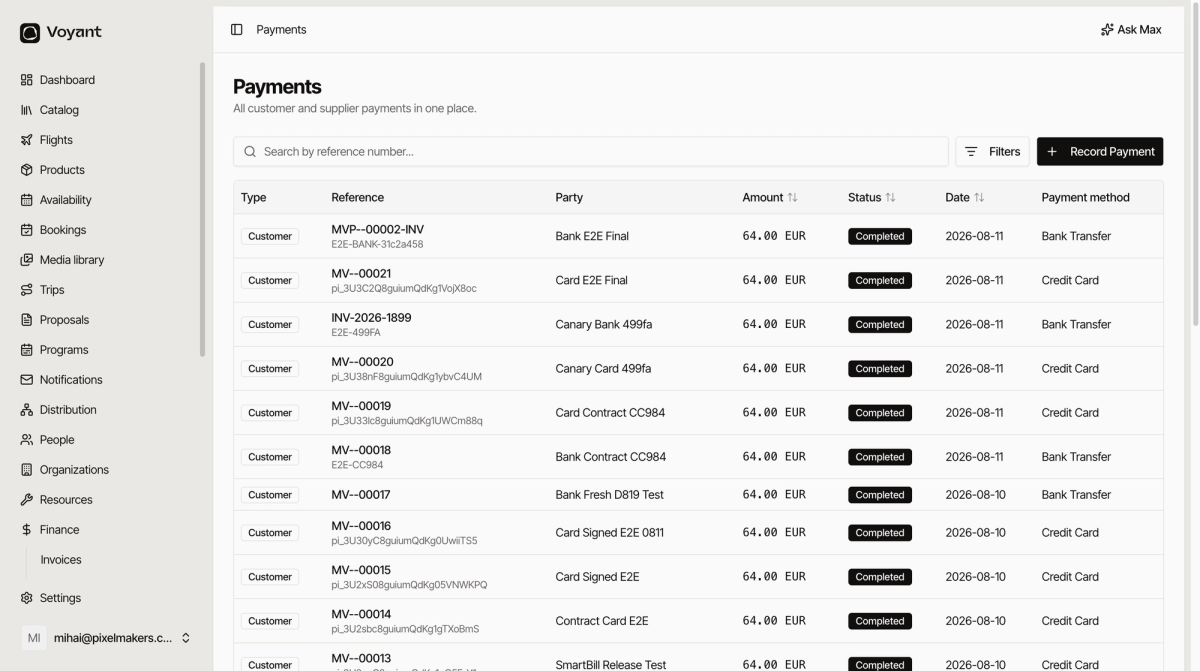Sort by Date column arrows
The height and width of the screenshot is (671, 1200).
tap(979, 198)
